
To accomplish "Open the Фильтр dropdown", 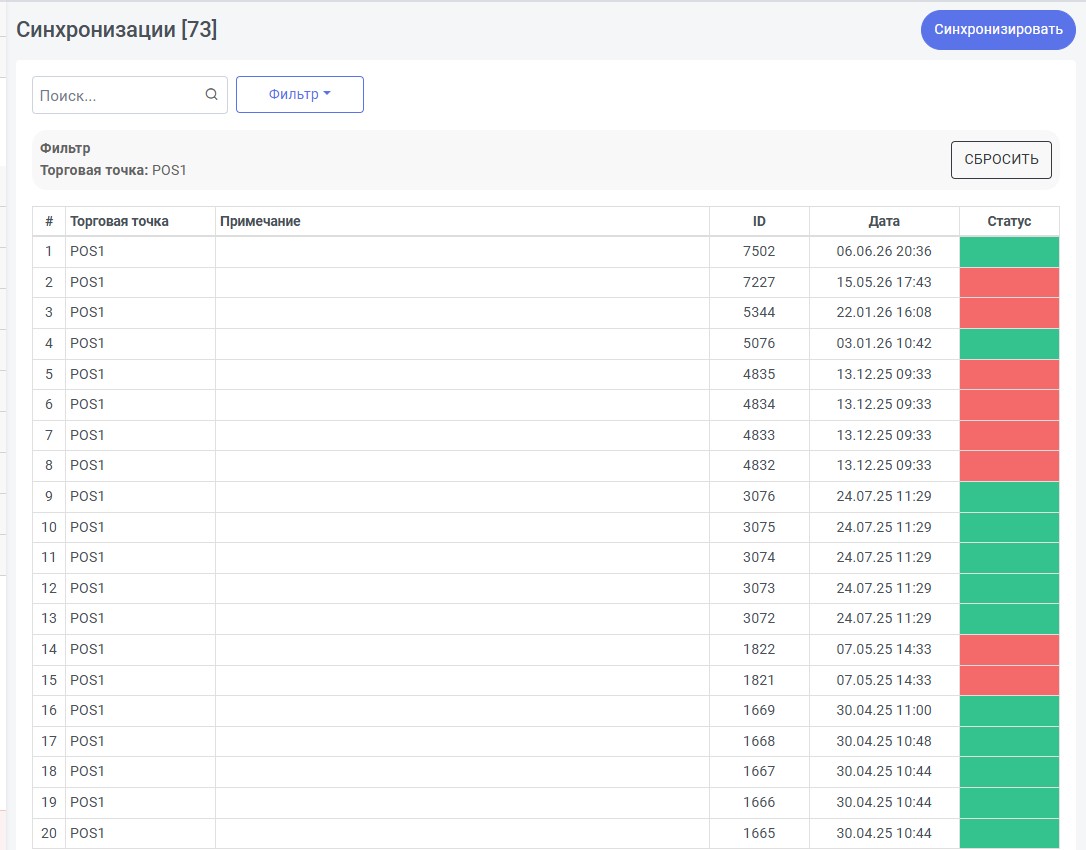I will pos(300,94).
